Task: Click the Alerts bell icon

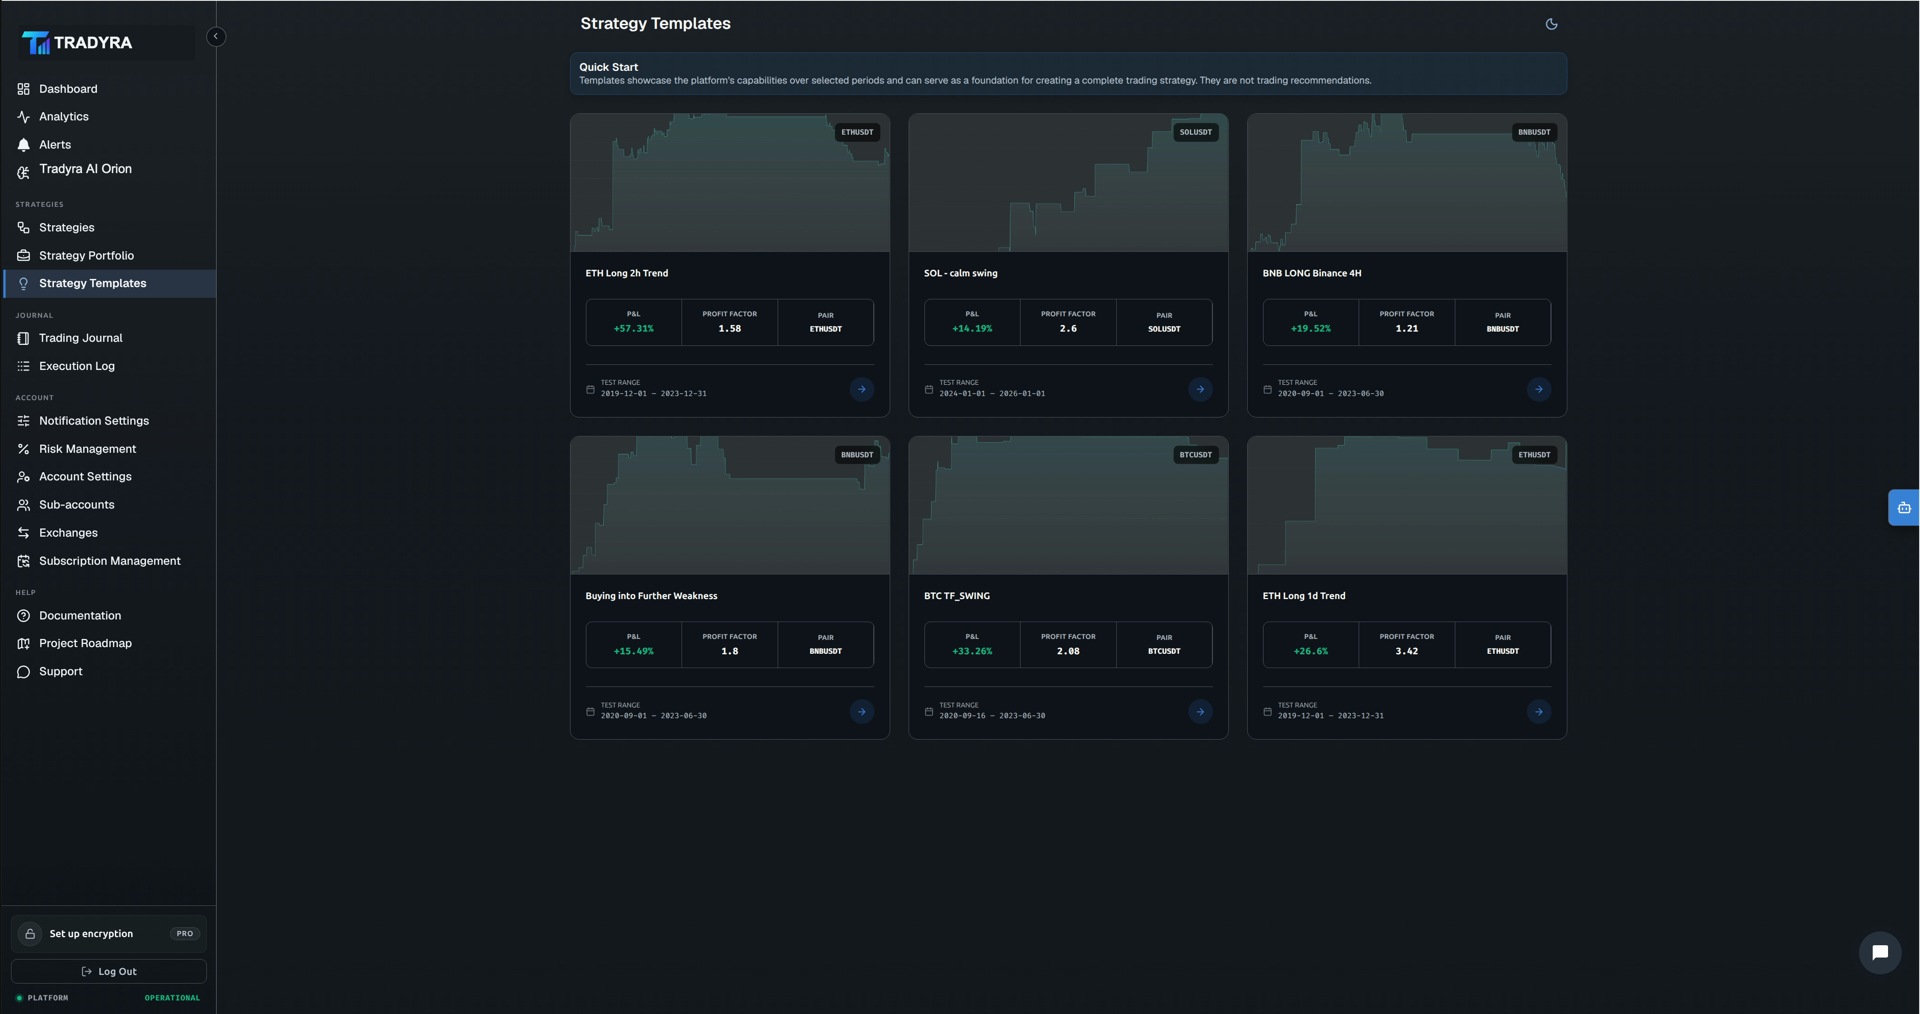Action: 23,145
